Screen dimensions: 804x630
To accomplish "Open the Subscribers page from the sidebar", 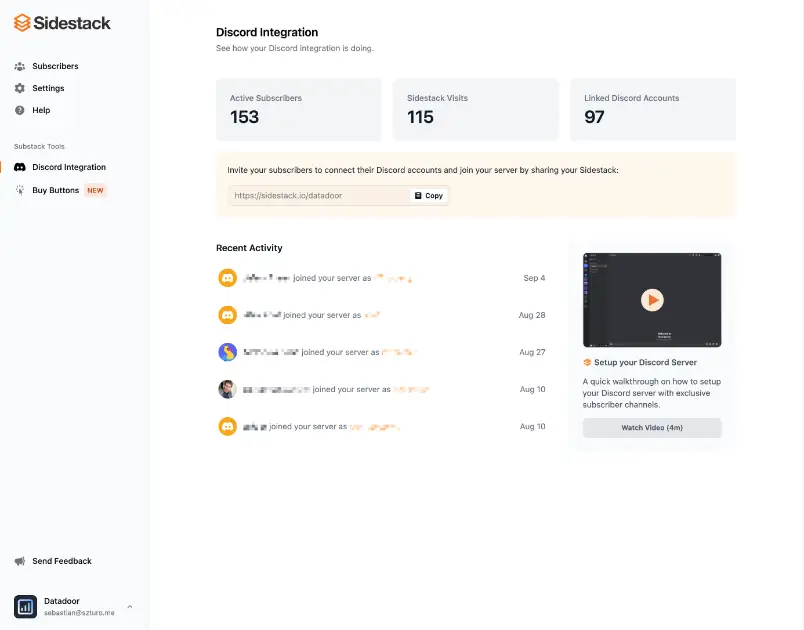I will click(52, 66).
